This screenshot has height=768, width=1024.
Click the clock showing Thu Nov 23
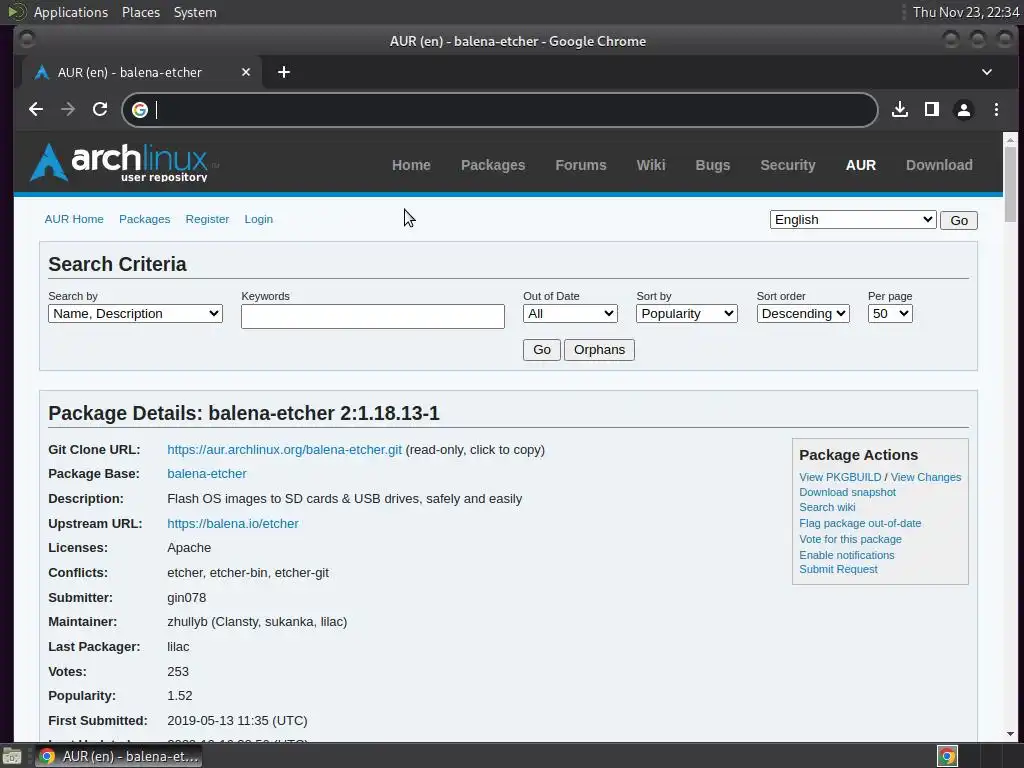point(966,12)
